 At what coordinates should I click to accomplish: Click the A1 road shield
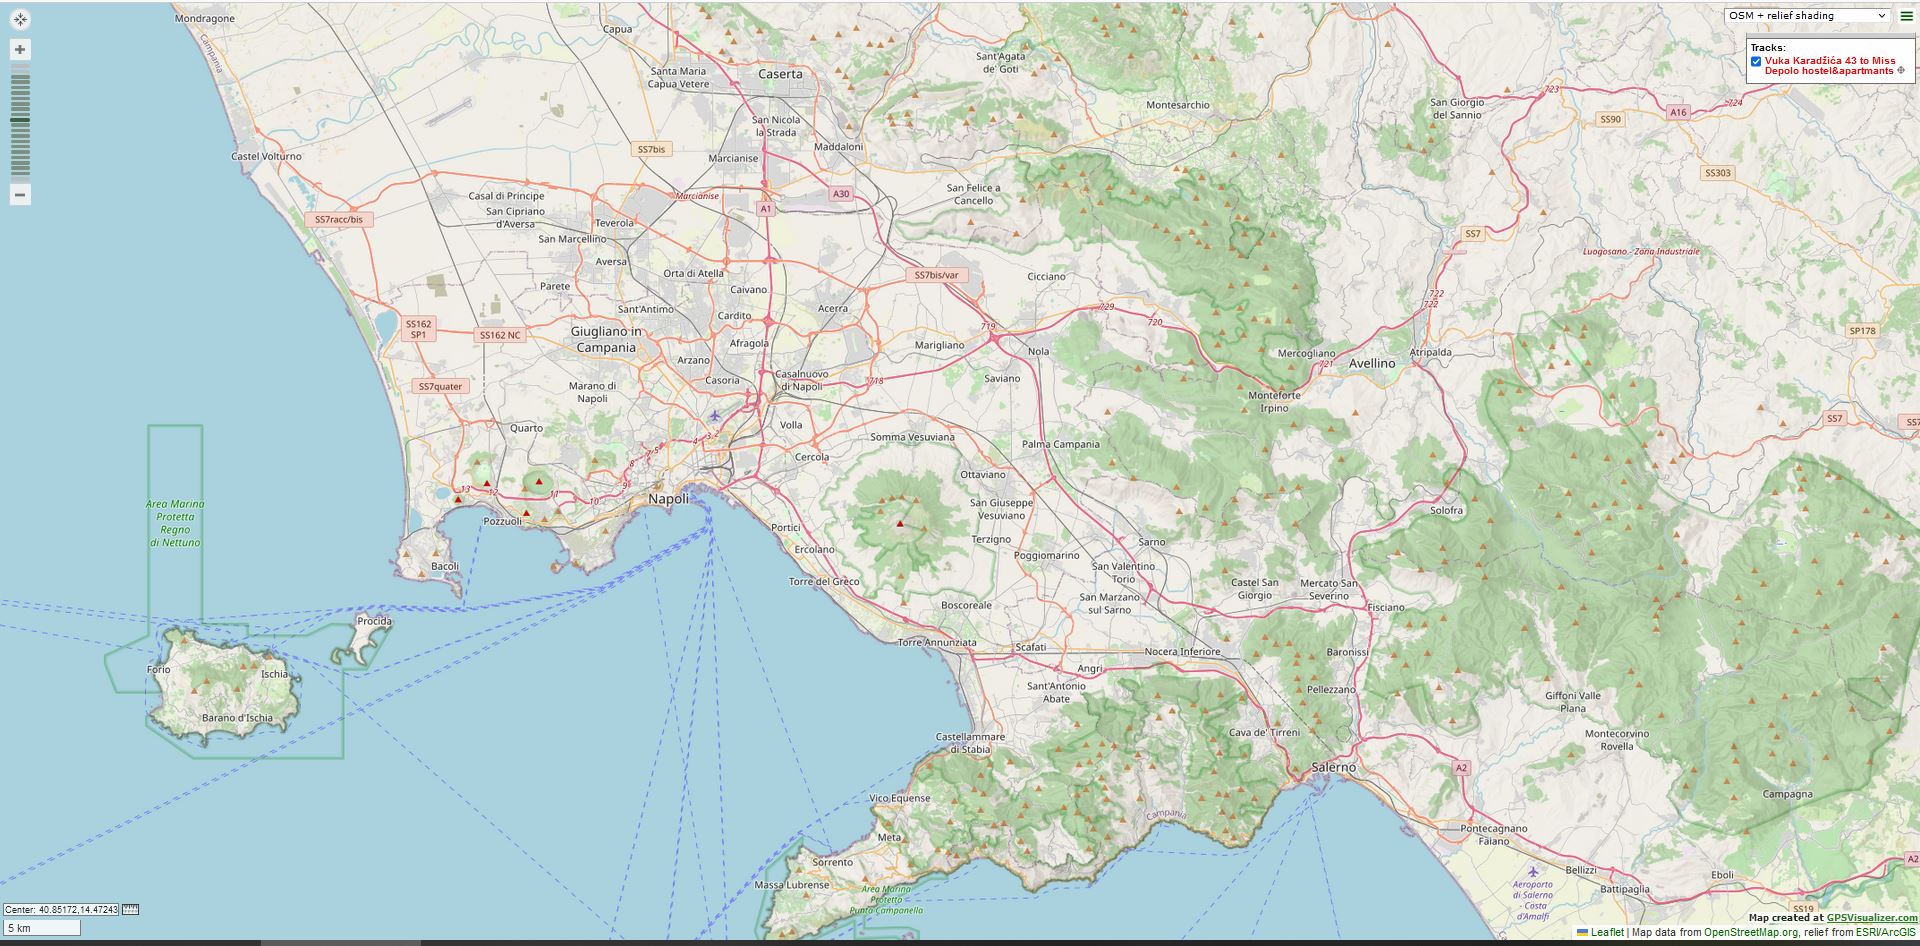pos(766,209)
